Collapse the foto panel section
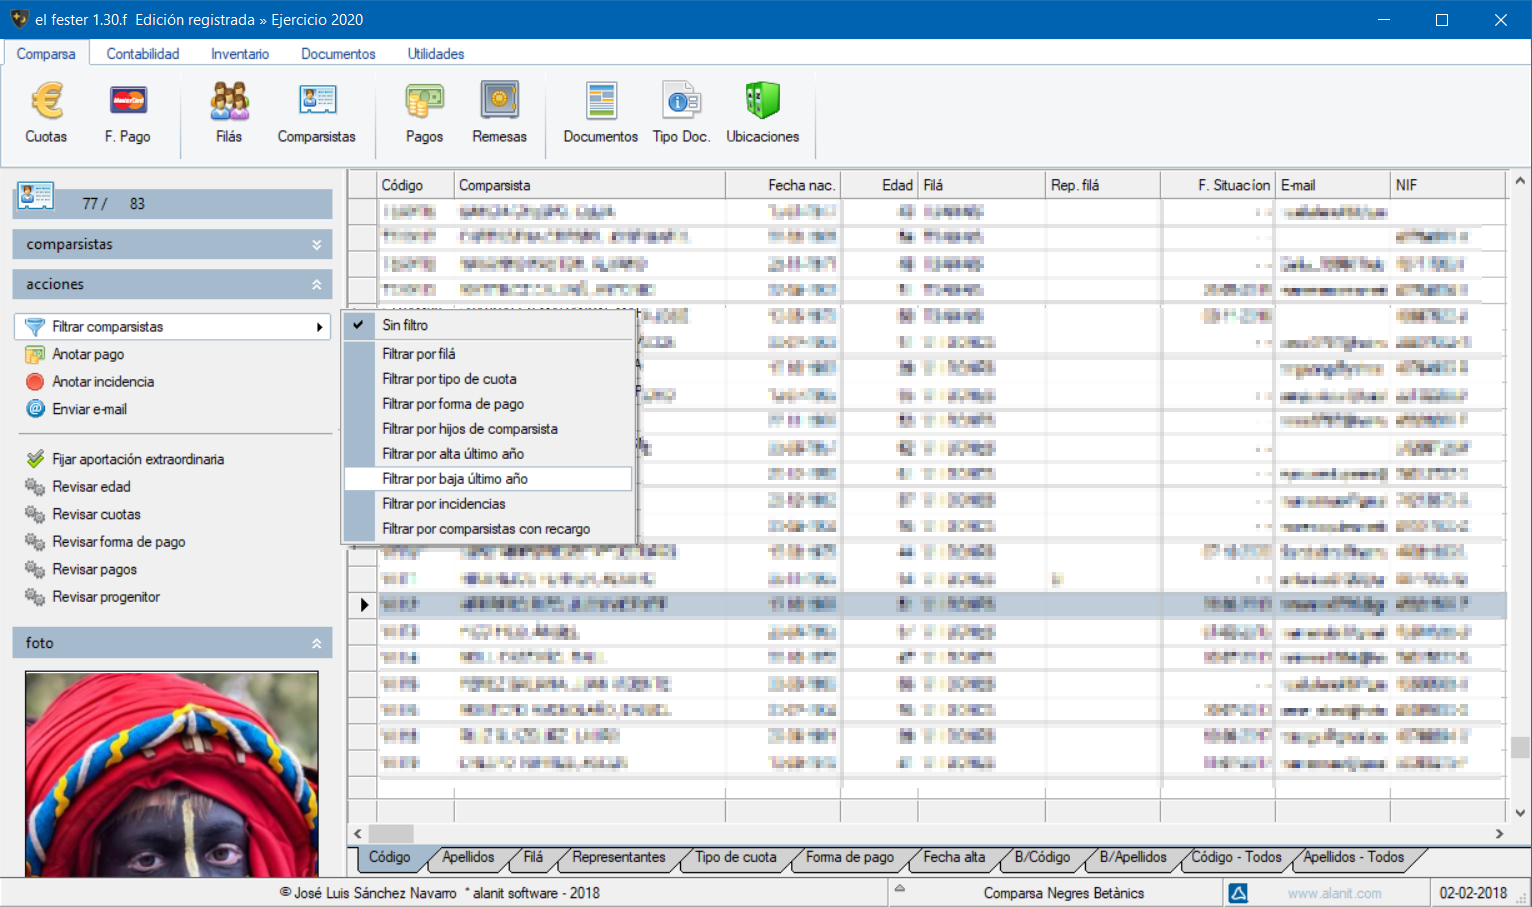The width and height of the screenshot is (1532, 907). click(x=316, y=643)
